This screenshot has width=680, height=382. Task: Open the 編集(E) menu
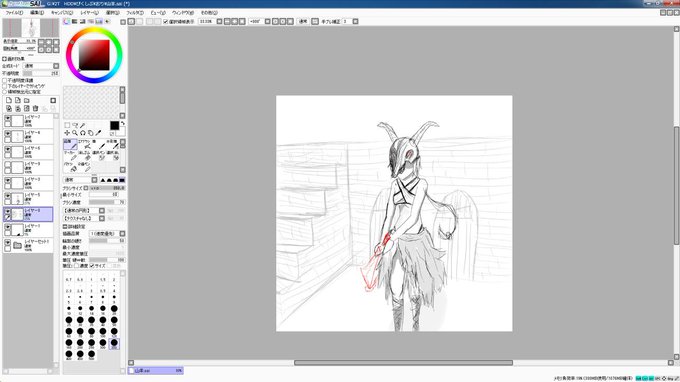click(37, 13)
